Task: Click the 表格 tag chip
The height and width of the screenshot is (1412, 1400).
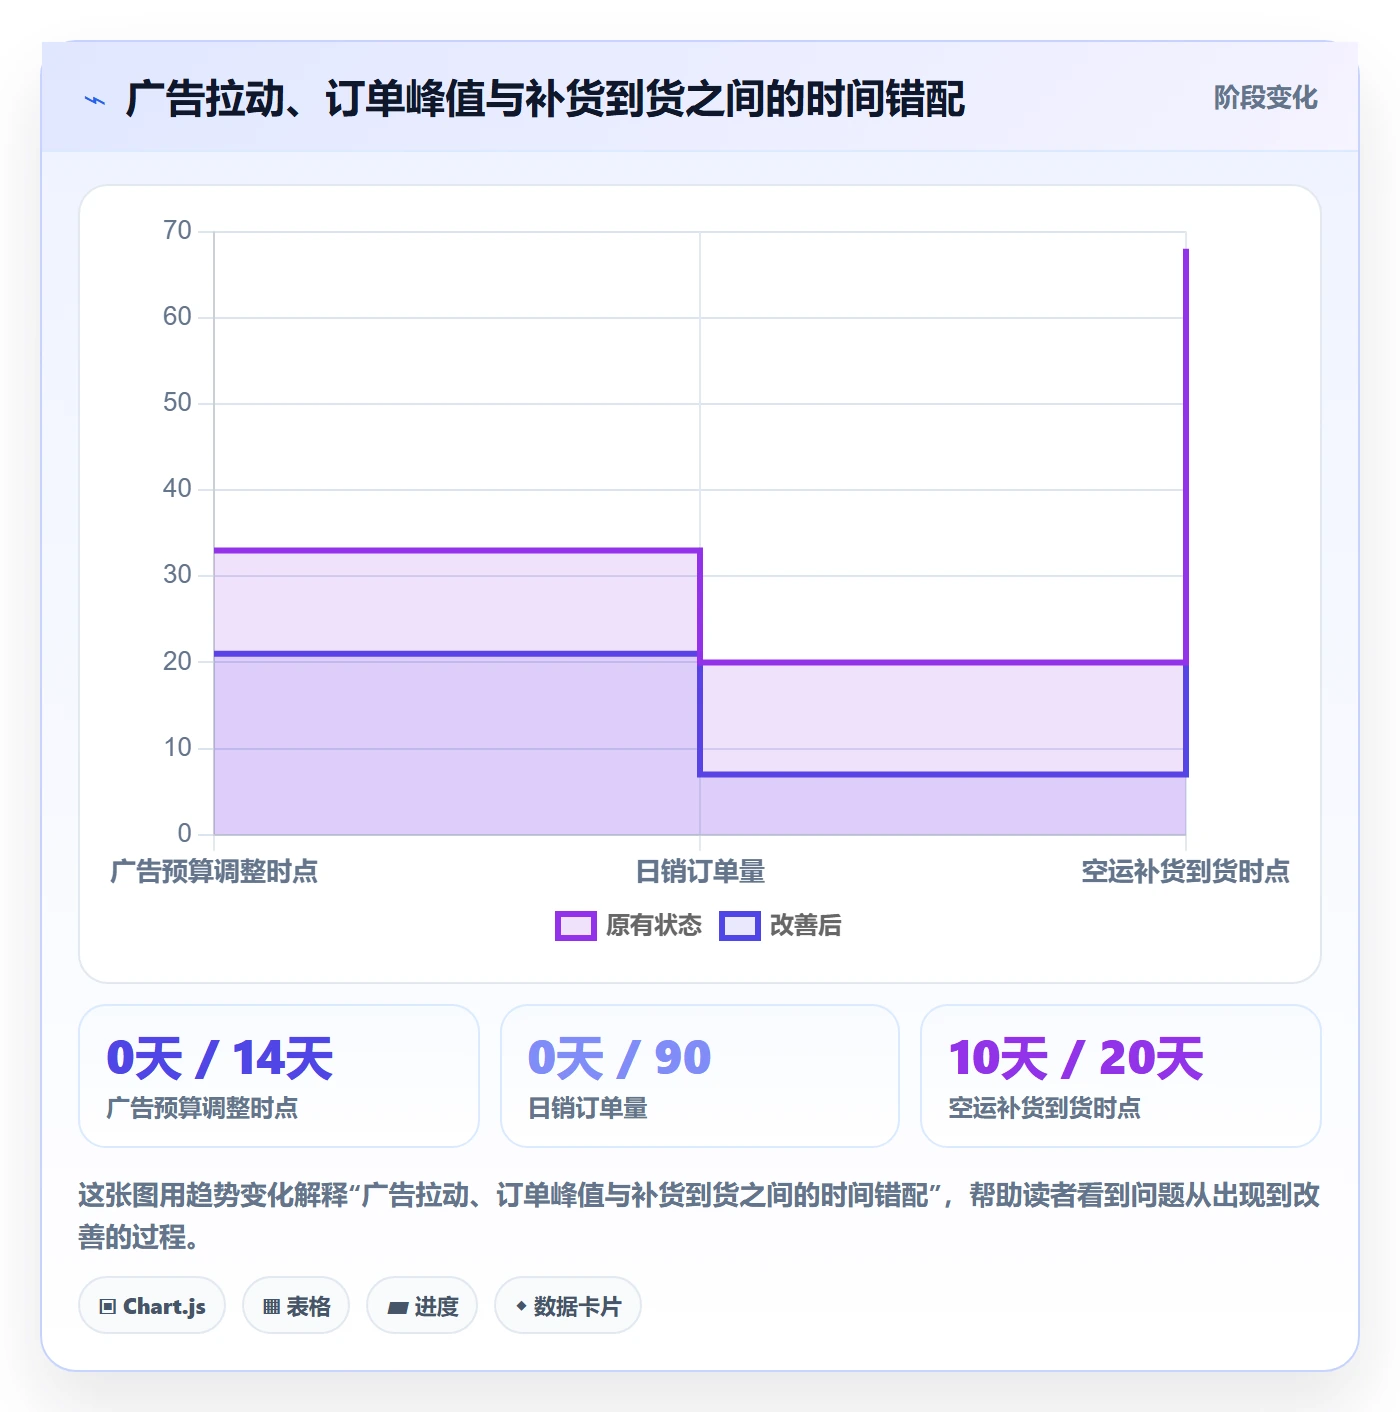Action: (x=296, y=1306)
